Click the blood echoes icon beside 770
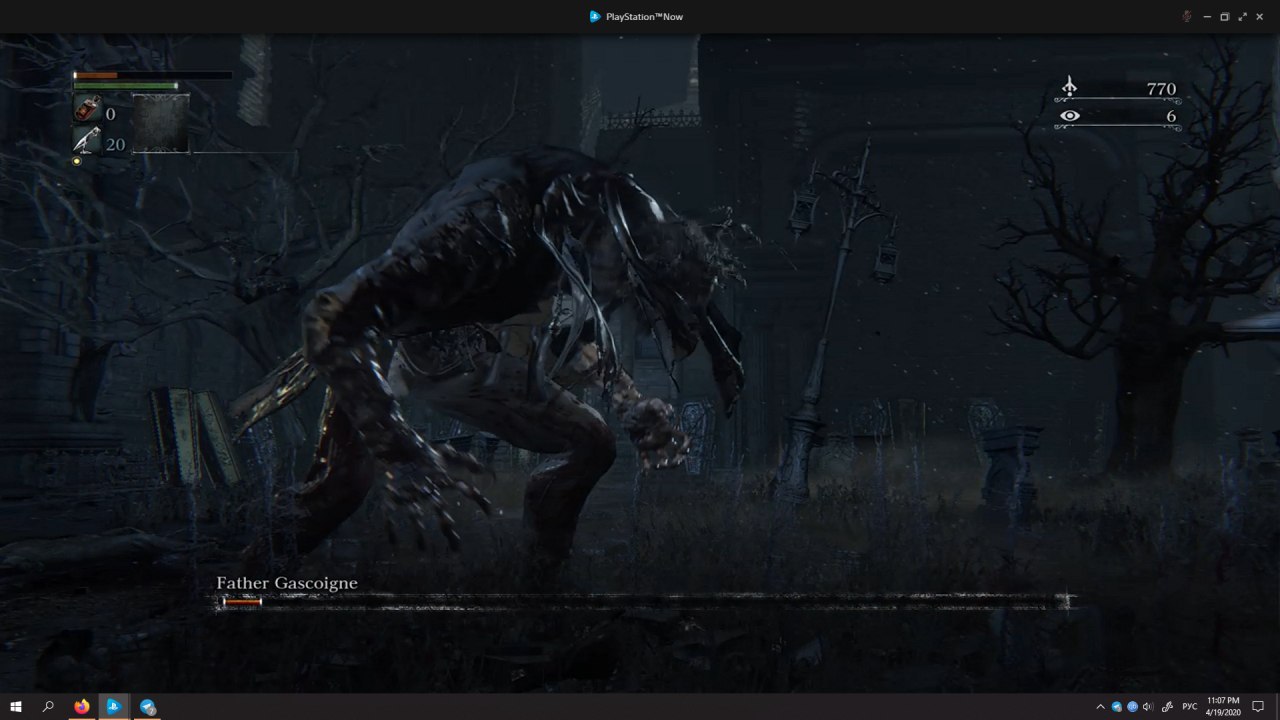Image resolution: width=1280 pixels, height=720 pixels. coord(1069,88)
